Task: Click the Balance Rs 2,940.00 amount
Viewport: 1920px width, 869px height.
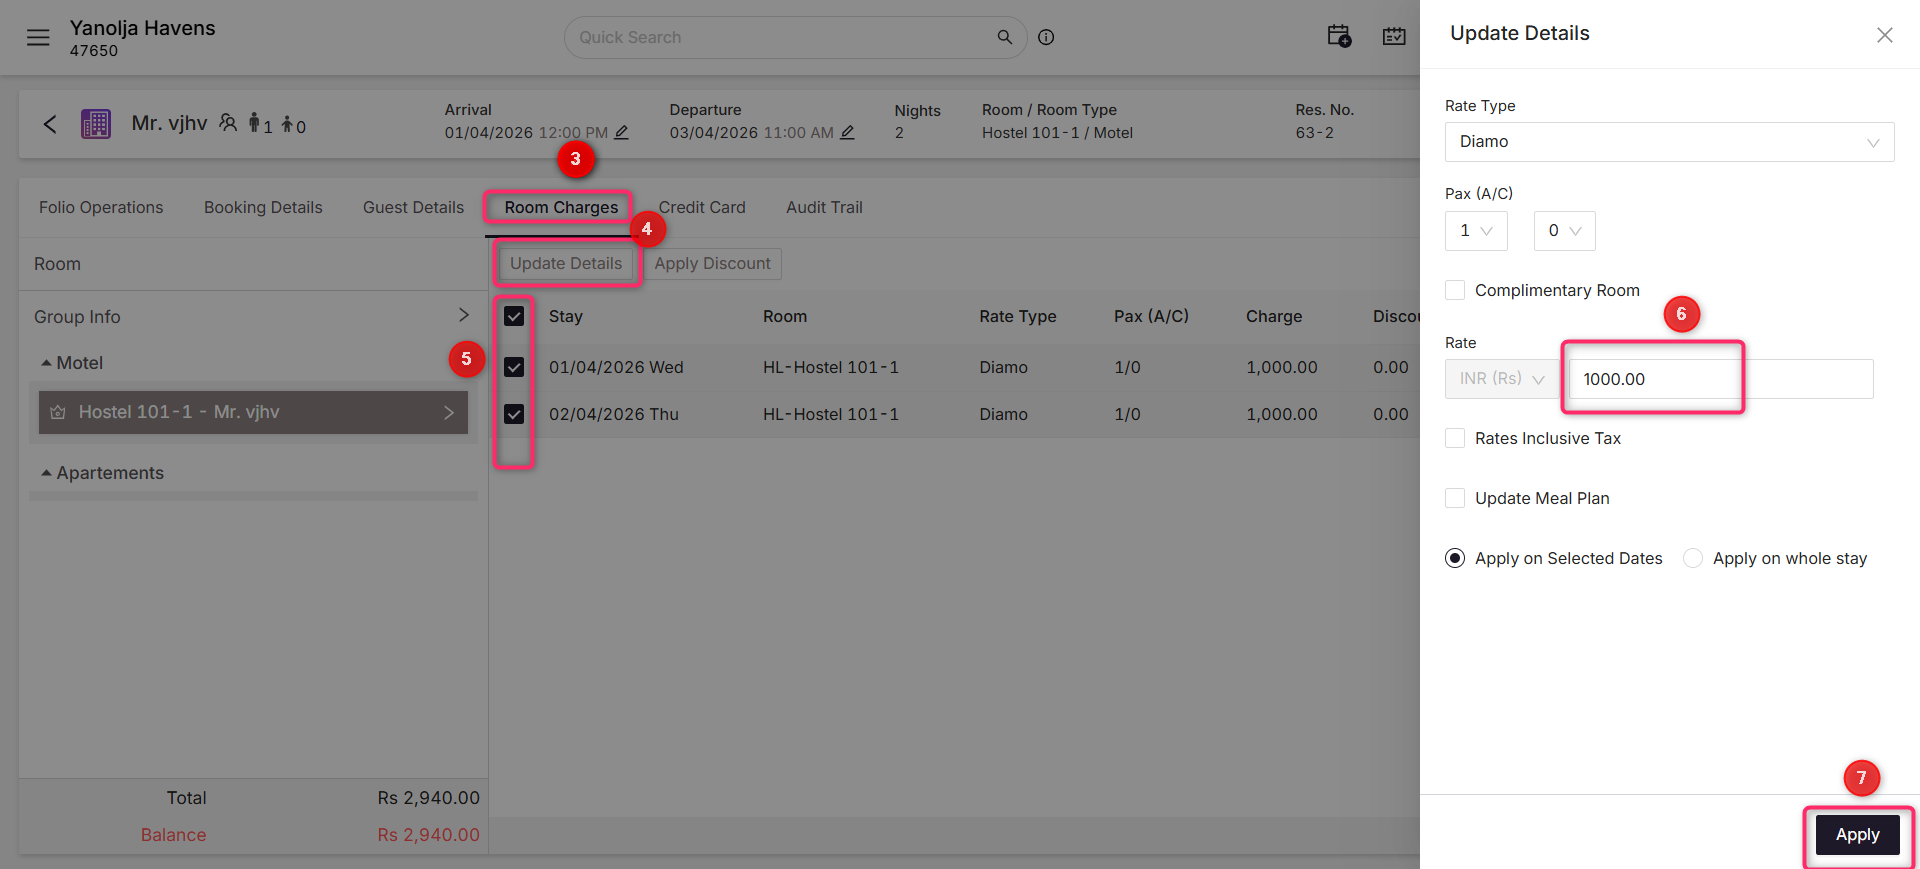Action: tap(428, 834)
